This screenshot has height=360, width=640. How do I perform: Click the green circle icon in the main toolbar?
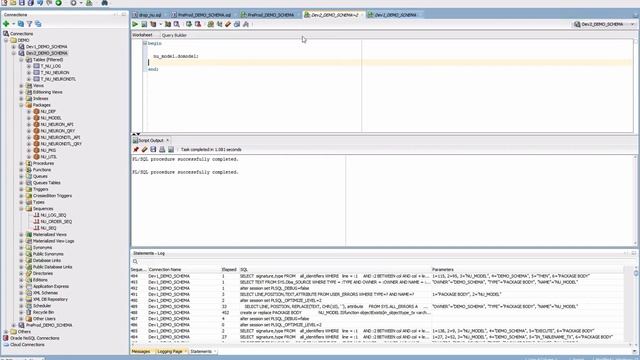point(58,2)
